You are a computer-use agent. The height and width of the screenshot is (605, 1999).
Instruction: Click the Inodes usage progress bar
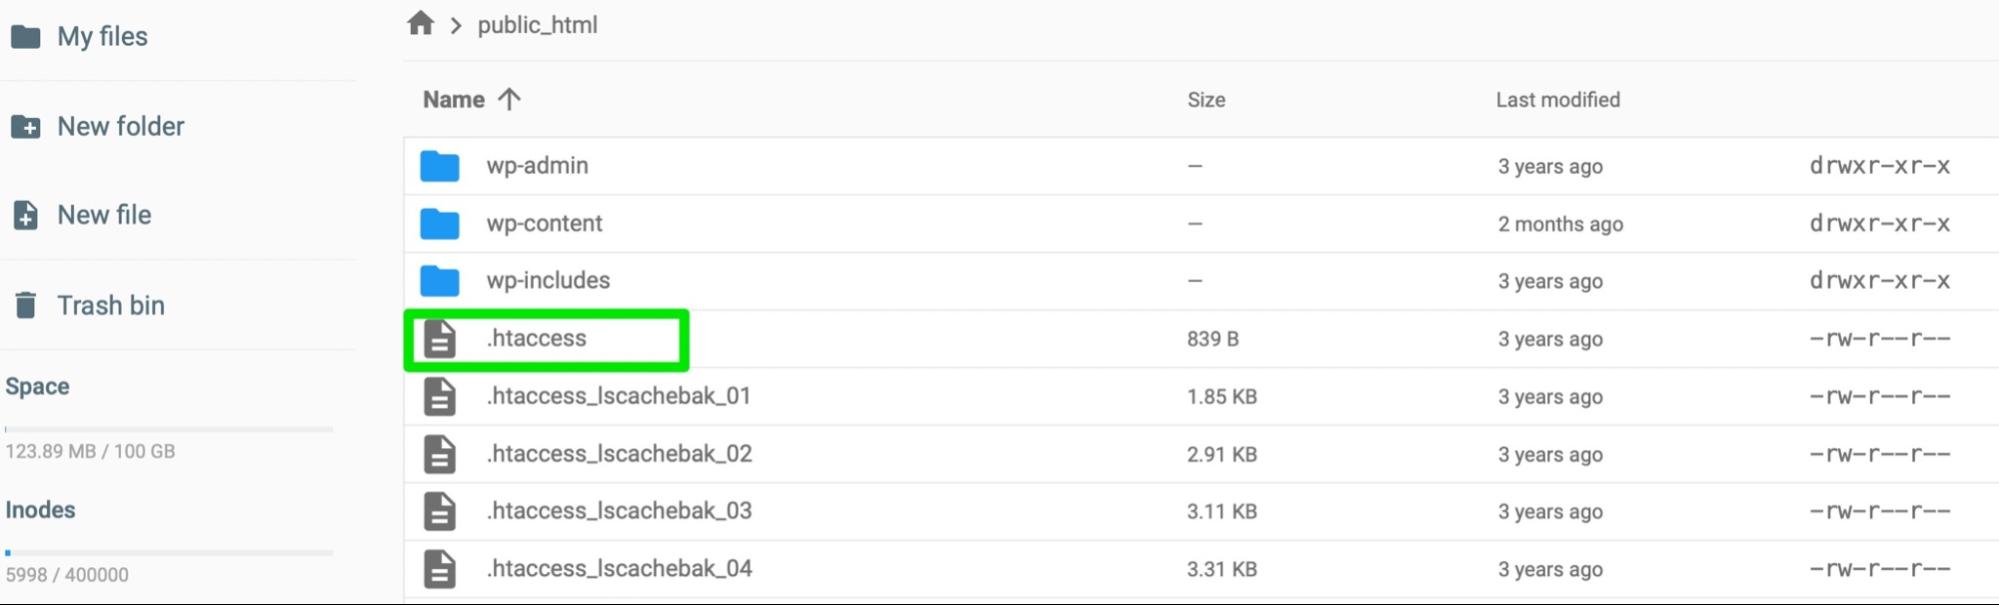[169, 552]
